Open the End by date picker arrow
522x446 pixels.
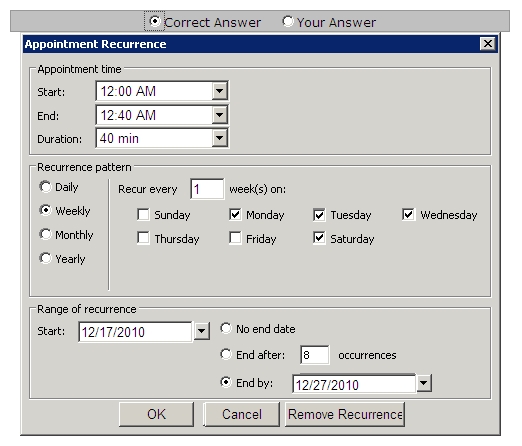point(424,383)
